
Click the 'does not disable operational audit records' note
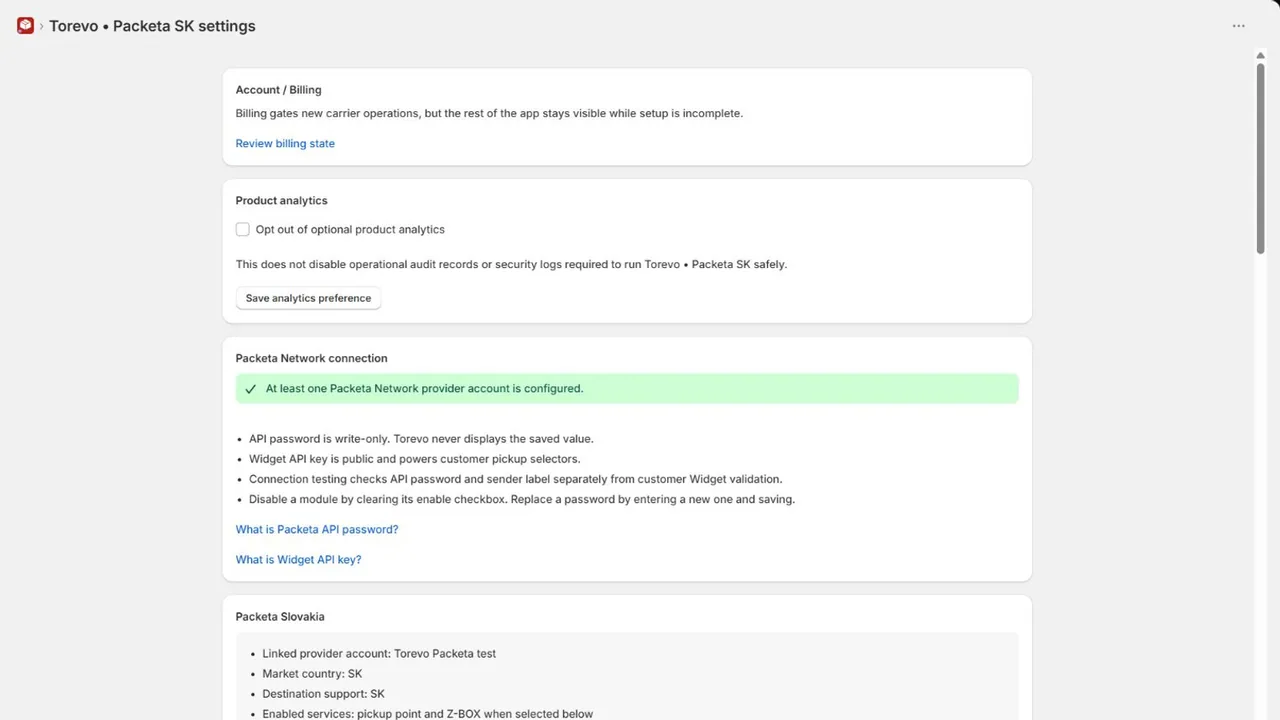click(511, 265)
